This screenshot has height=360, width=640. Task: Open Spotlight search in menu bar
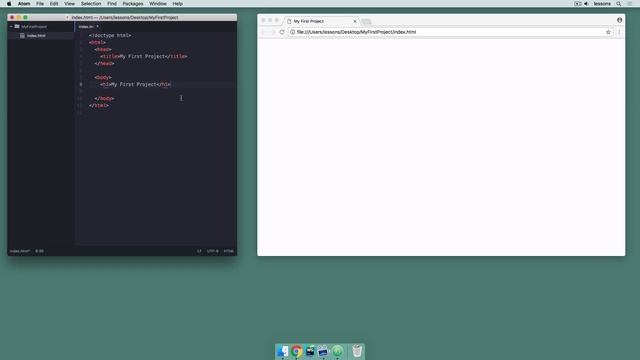point(619,4)
